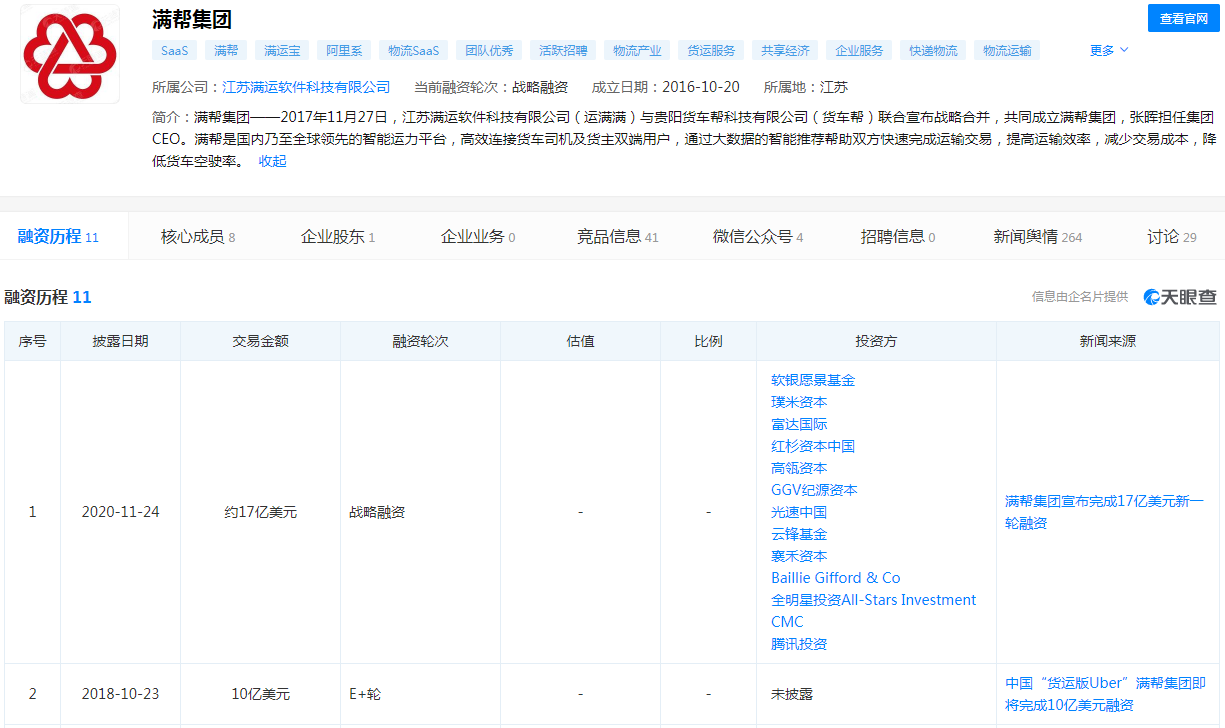Open investor 光速中国
The width and height of the screenshot is (1225, 728).
[x=799, y=512]
